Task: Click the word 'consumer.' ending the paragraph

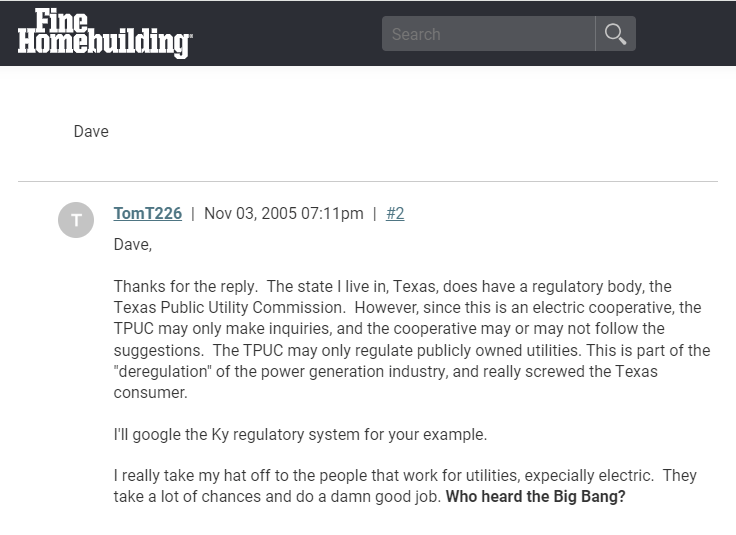Action: pos(150,393)
